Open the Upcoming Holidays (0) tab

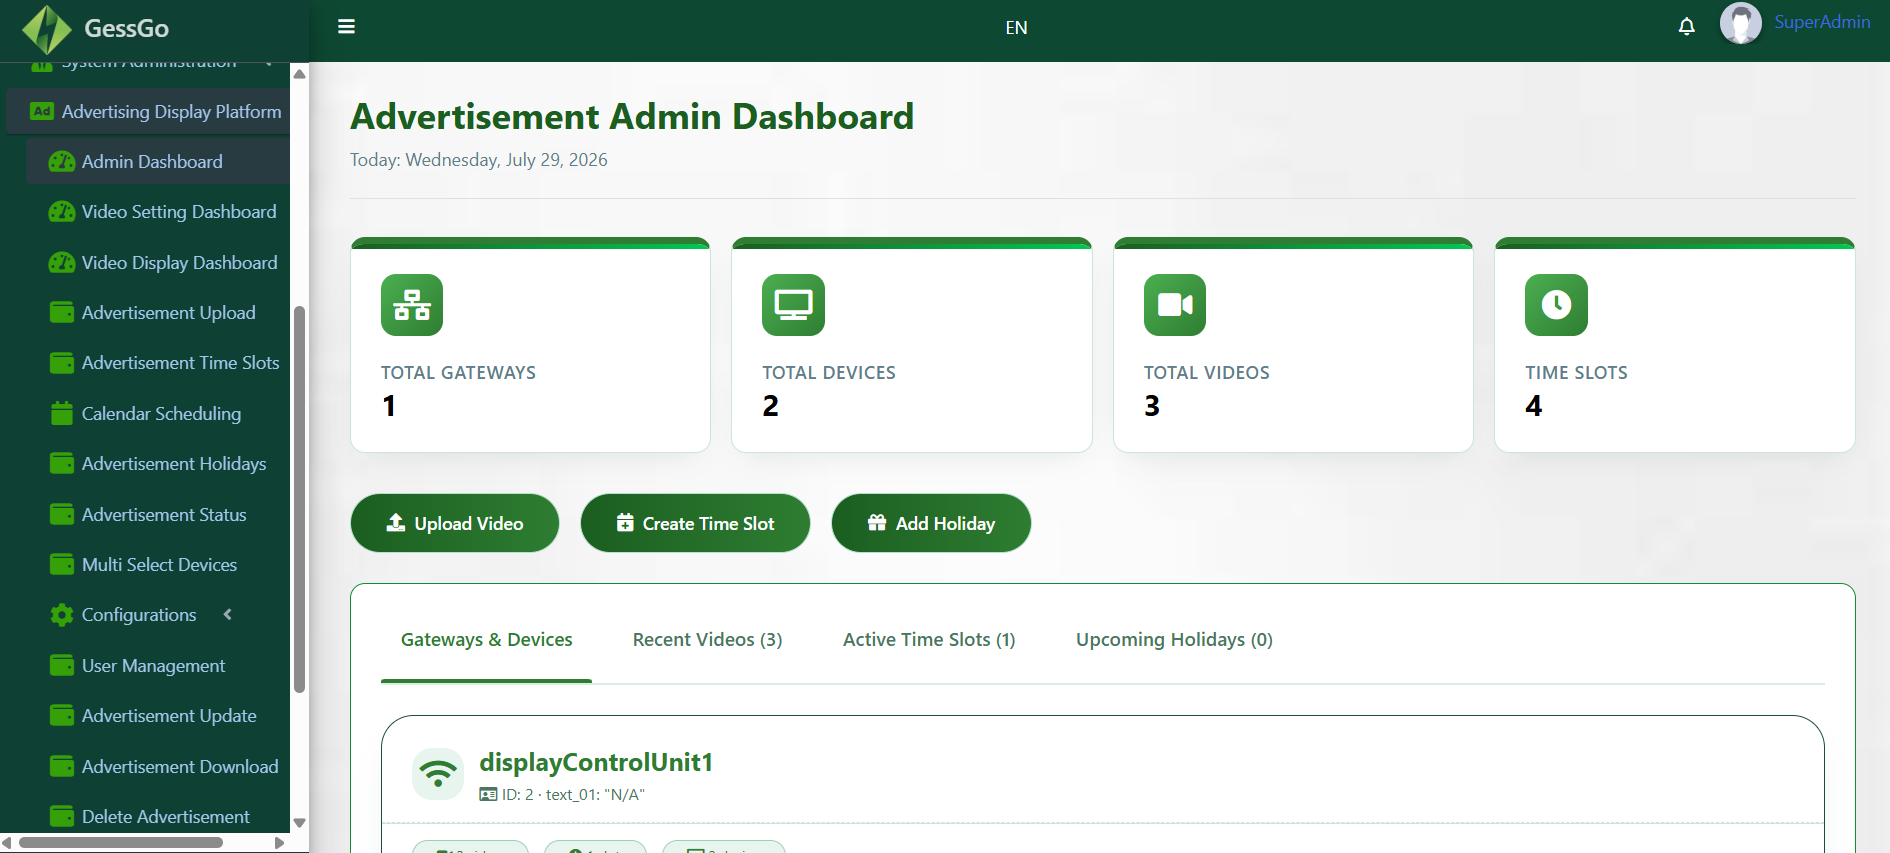(1174, 640)
